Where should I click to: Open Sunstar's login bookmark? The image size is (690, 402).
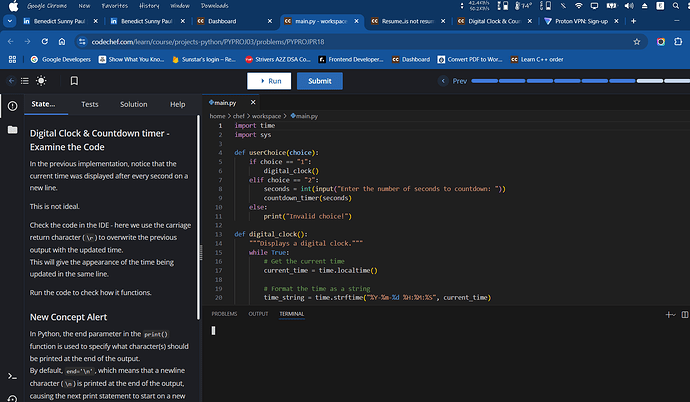204,59
